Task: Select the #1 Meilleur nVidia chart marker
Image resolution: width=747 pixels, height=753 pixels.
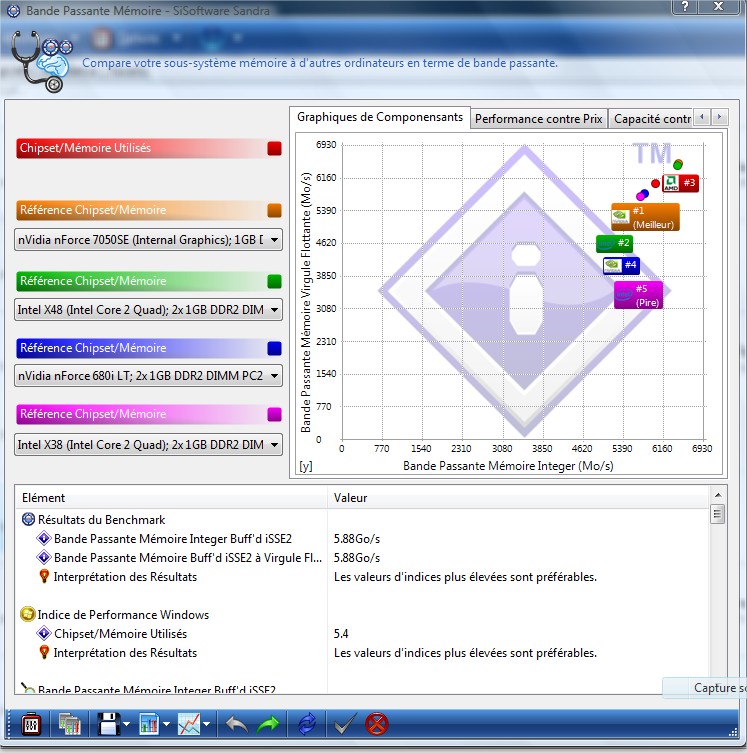Action: coord(645,217)
